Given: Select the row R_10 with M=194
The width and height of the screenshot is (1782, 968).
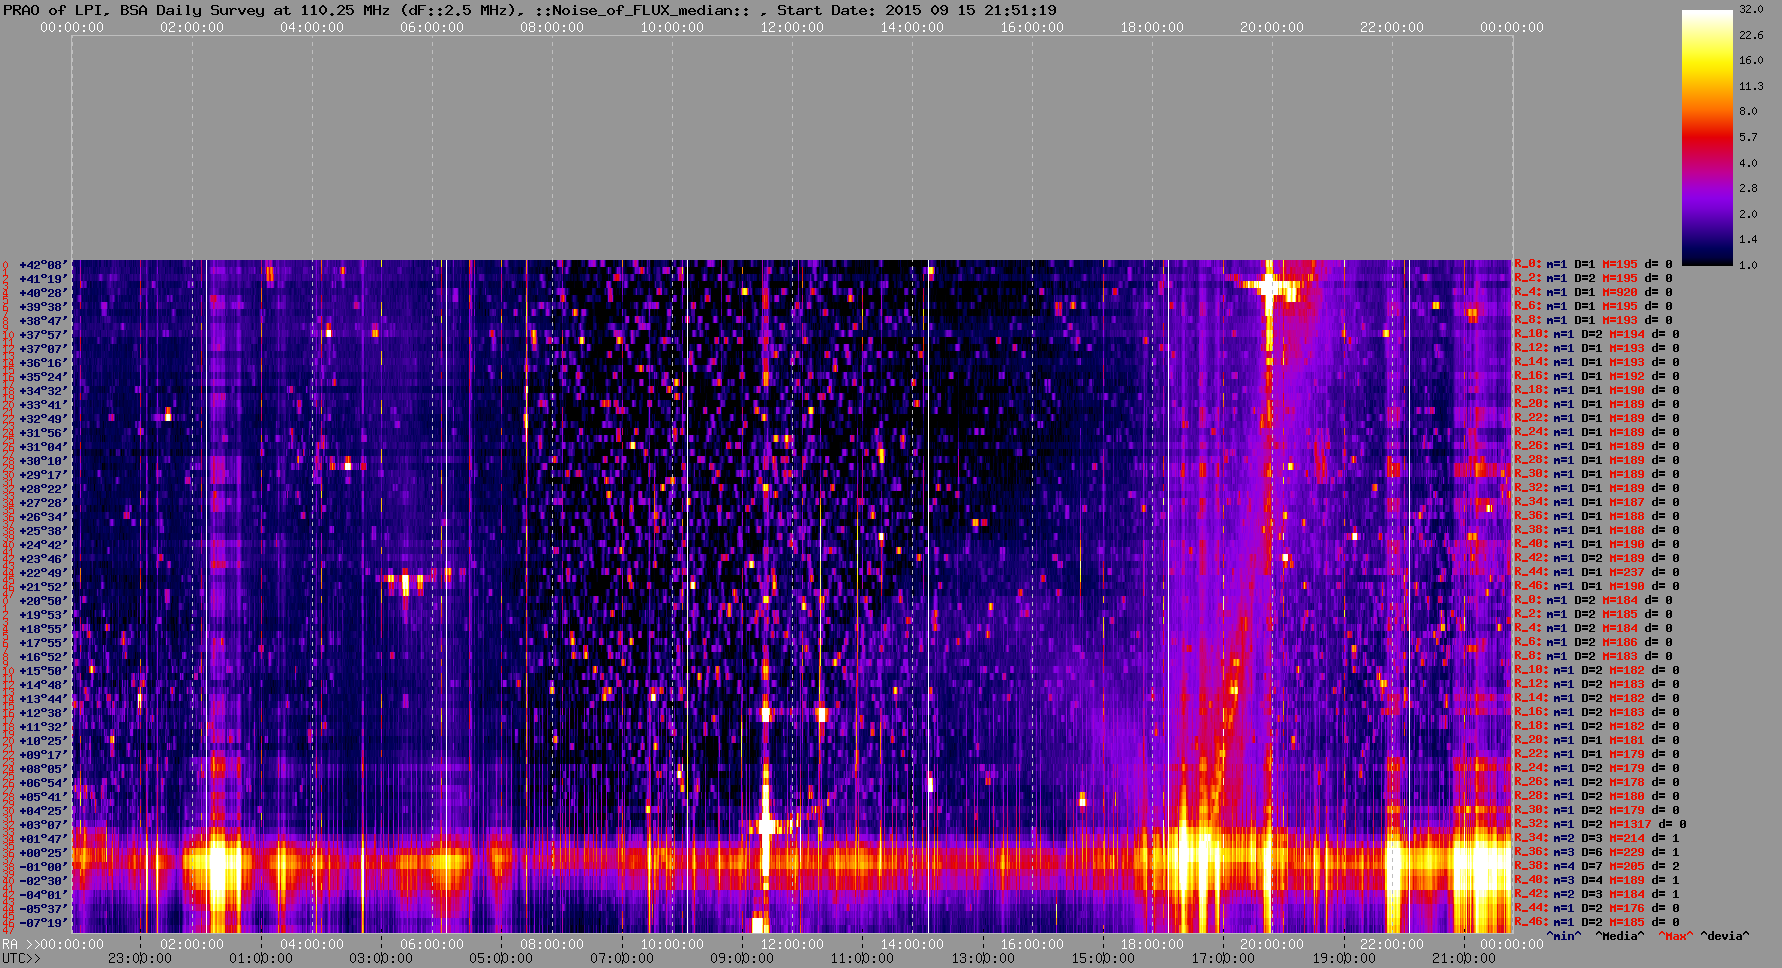Looking at the screenshot, I should point(1597,334).
